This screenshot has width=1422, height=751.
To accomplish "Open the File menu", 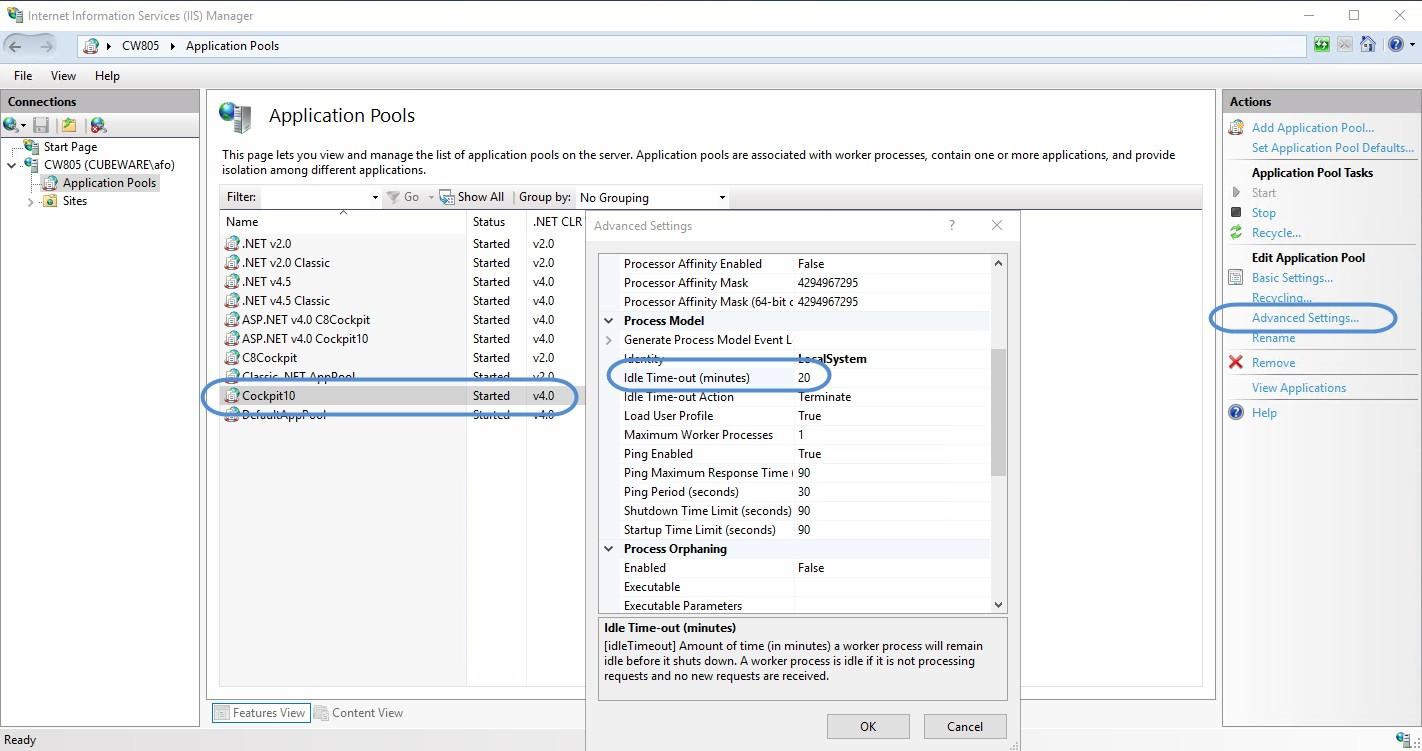I will point(22,76).
